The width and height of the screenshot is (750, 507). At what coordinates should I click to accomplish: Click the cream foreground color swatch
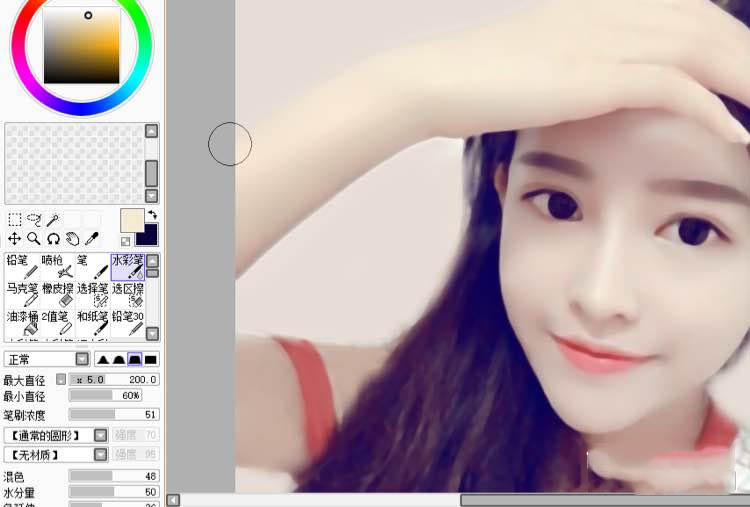click(x=132, y=220)
